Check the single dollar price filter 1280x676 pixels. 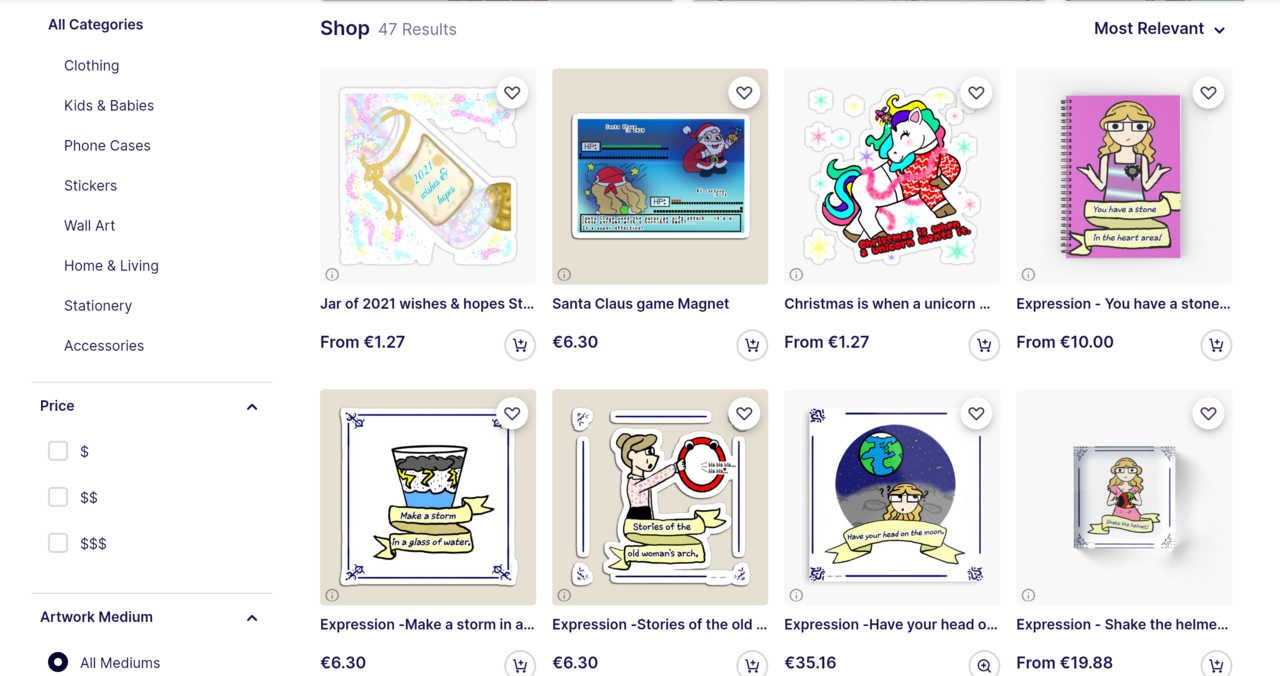pyautogui.click(x=58, y=451)
